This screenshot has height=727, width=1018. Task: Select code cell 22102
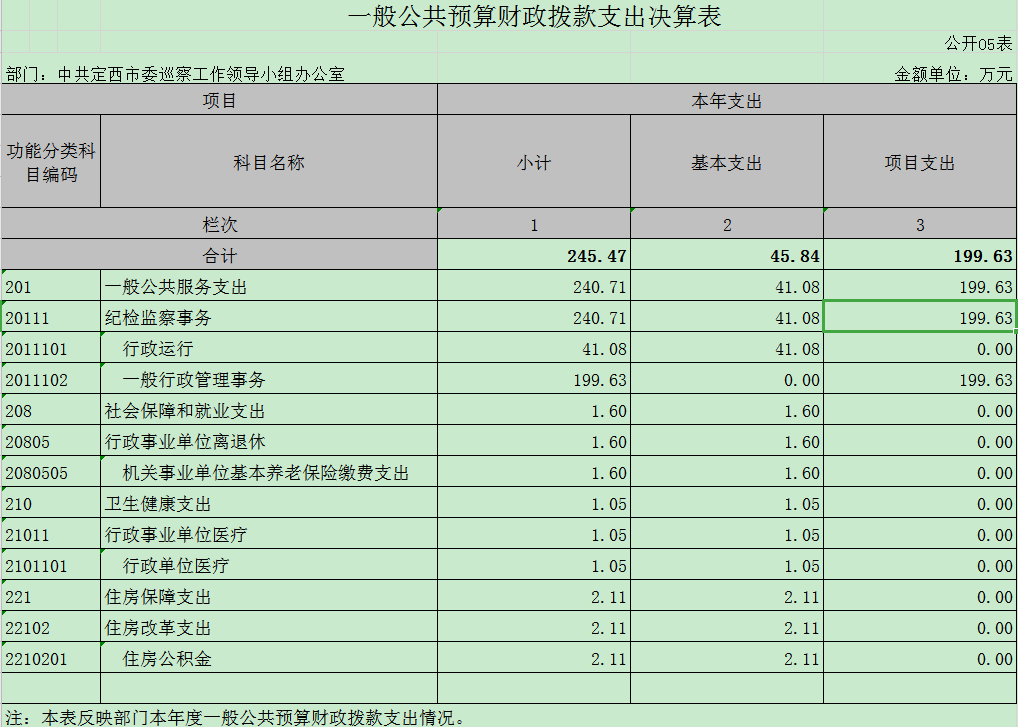[51, 628]
